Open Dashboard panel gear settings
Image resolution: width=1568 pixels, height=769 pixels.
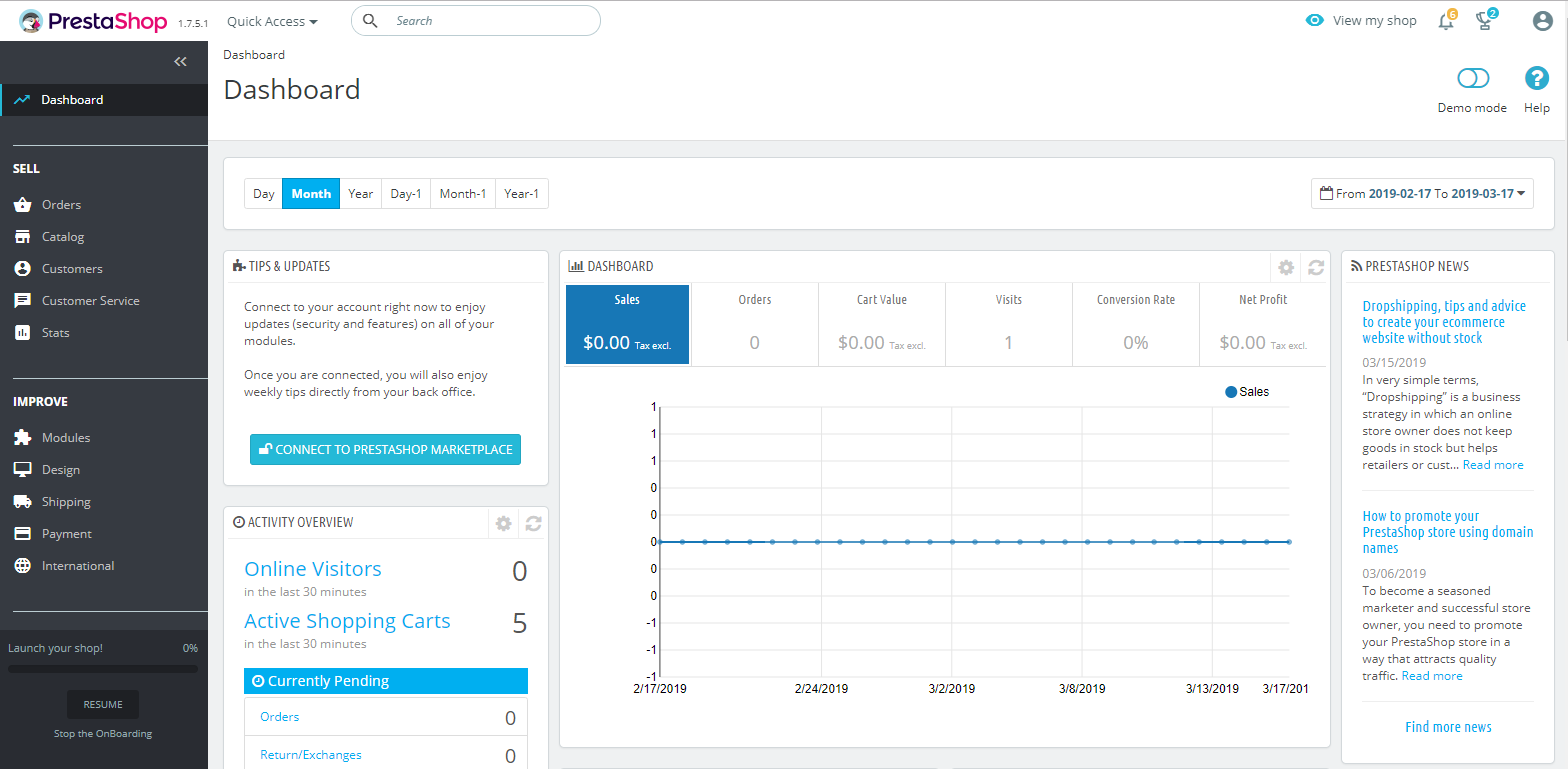pyautogui.click(x=1286, y=267)
